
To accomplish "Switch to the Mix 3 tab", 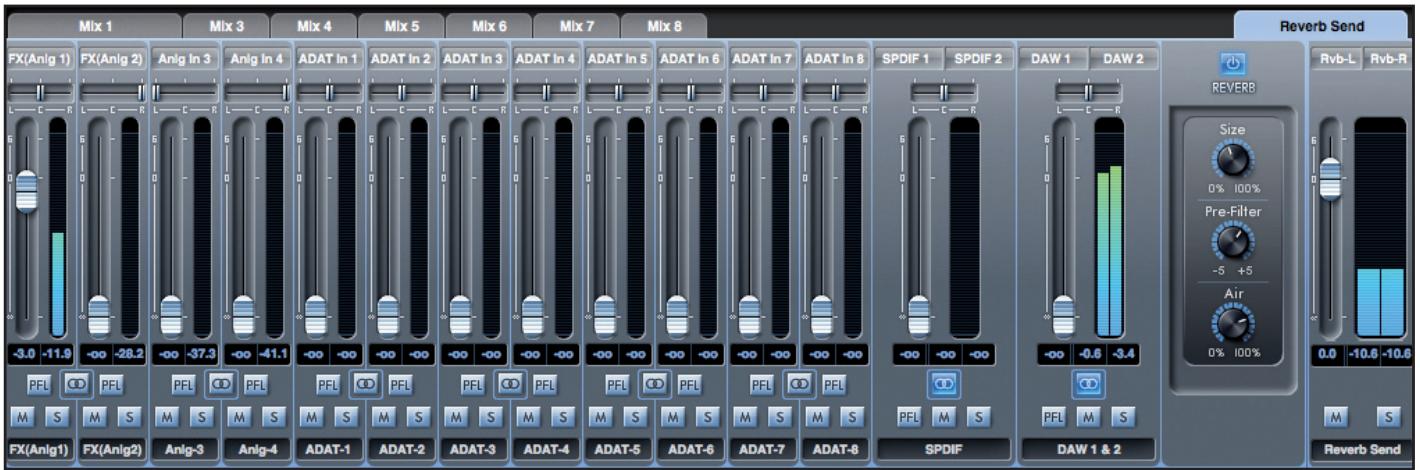I will (x=225, y=24).
